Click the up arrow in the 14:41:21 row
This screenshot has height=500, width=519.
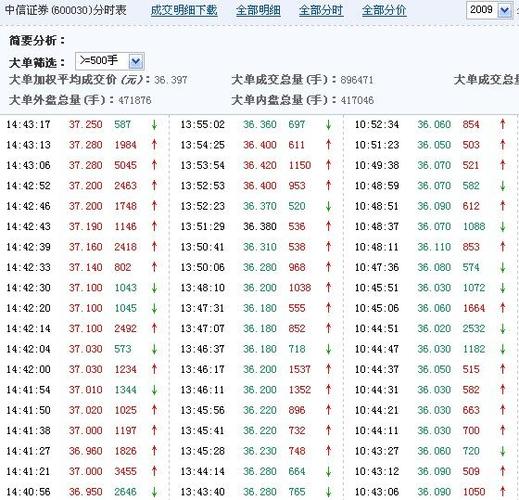(154, 471)
